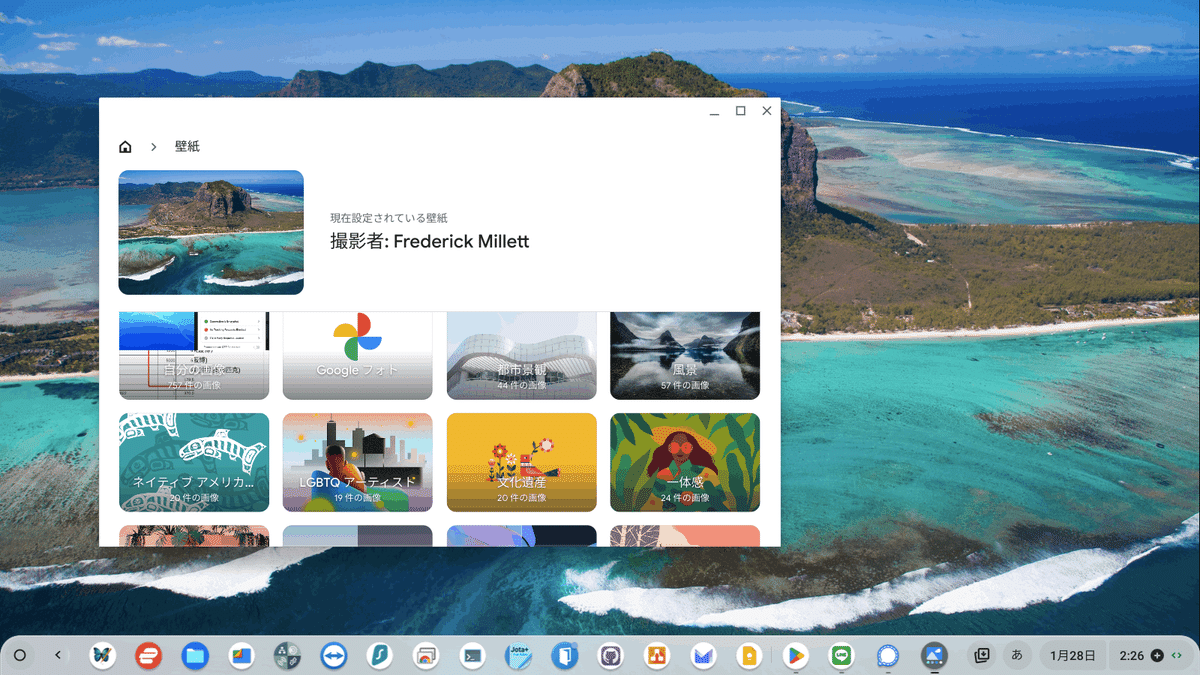The height and width of the screenshot is (675, 1200).
Task: Open the 文化遺産 wallpaper collection
Action: tap(522, 462)
